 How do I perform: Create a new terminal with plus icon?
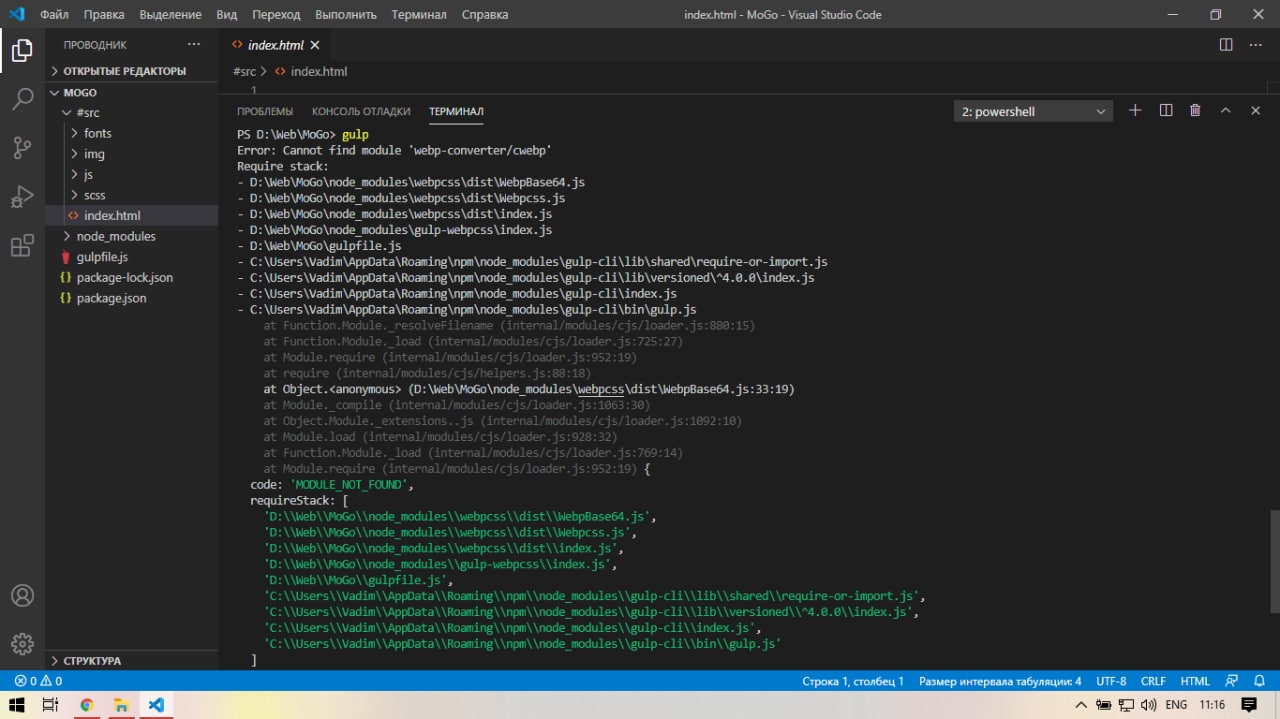tap(1135, 111)
